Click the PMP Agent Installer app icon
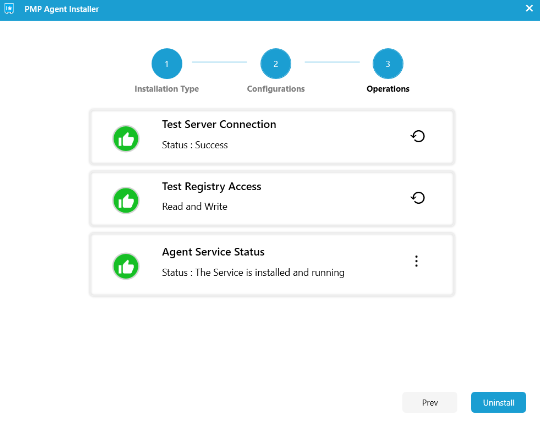Screen dimensions: 540x426 tap(9, 9)
